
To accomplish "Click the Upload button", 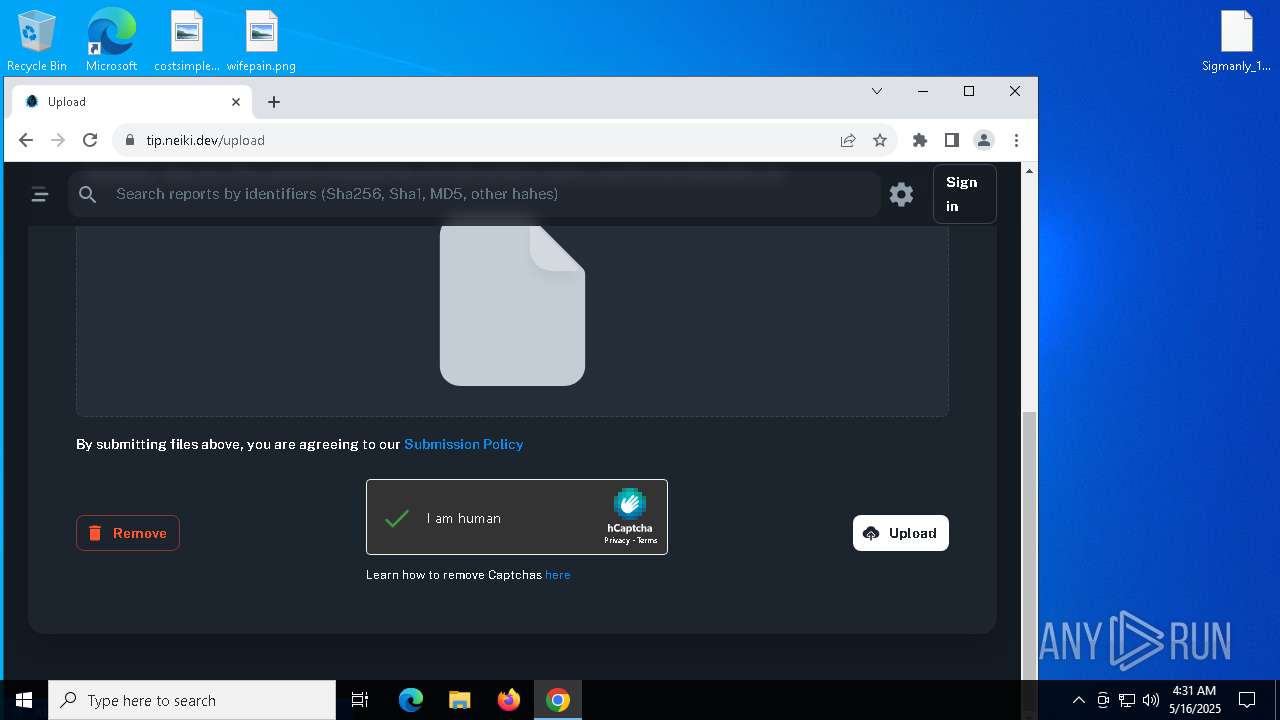I will click(x=900, y=533).
